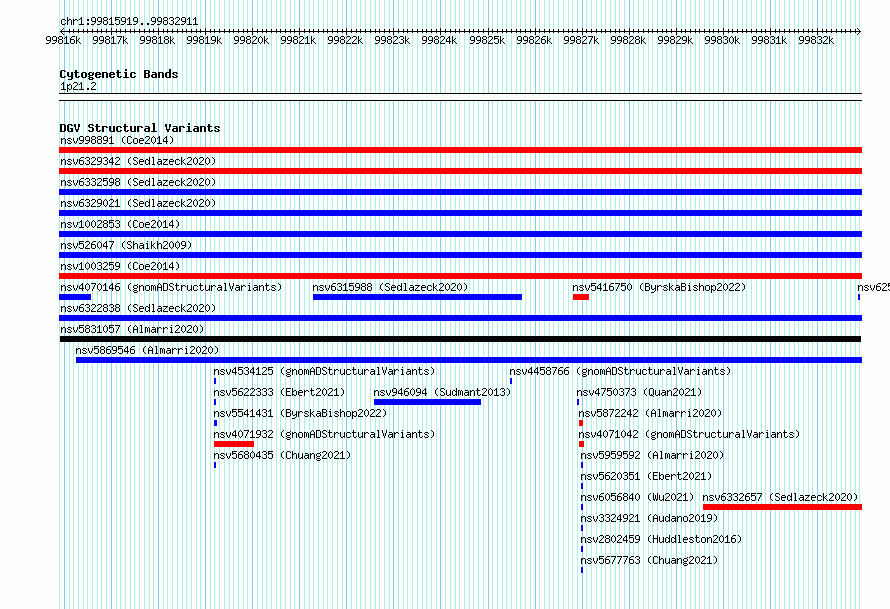Click the 99824k ruler tick label
Screen dimensions: 890x609
(439, 40)
